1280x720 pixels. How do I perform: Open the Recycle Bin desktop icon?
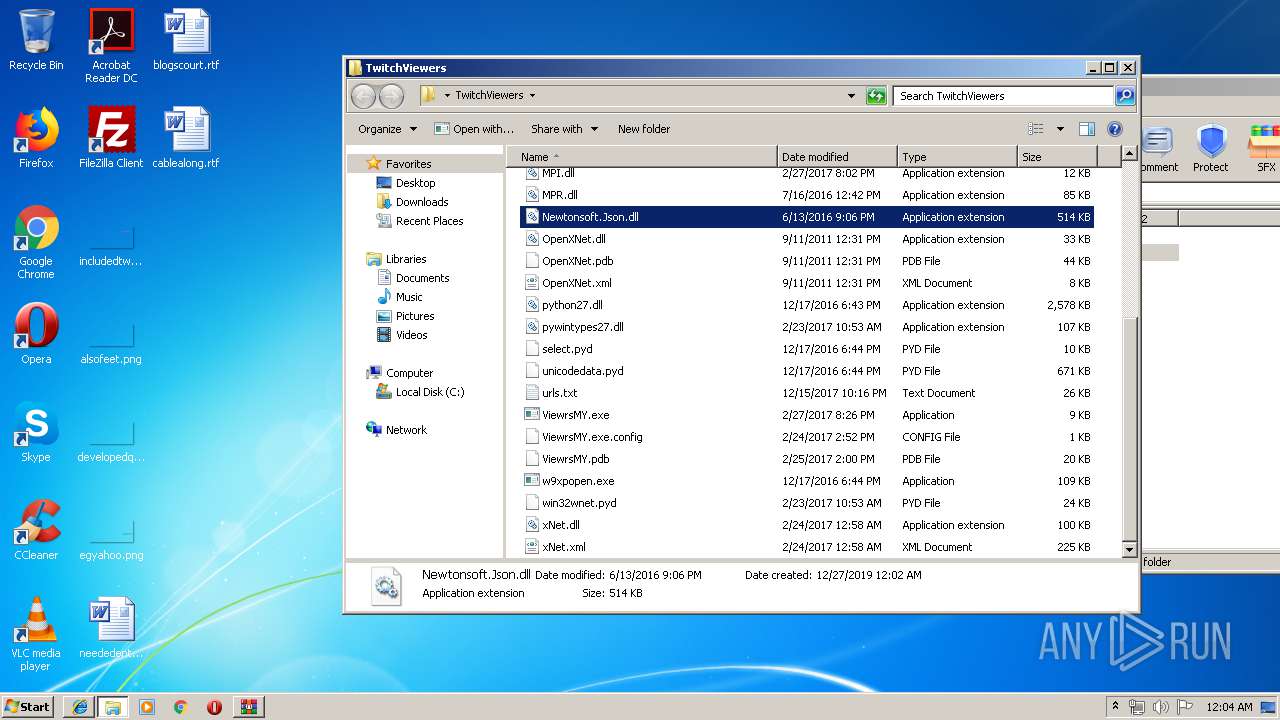pos(36,40)
